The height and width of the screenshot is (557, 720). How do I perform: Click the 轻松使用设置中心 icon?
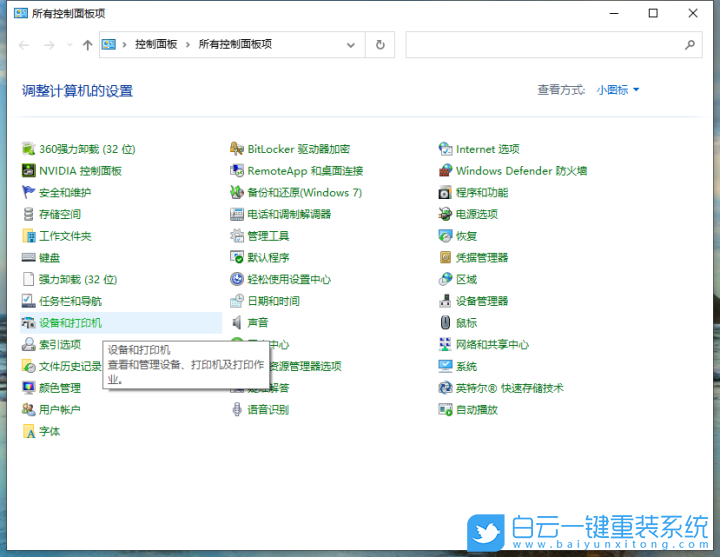coord(237,279)
